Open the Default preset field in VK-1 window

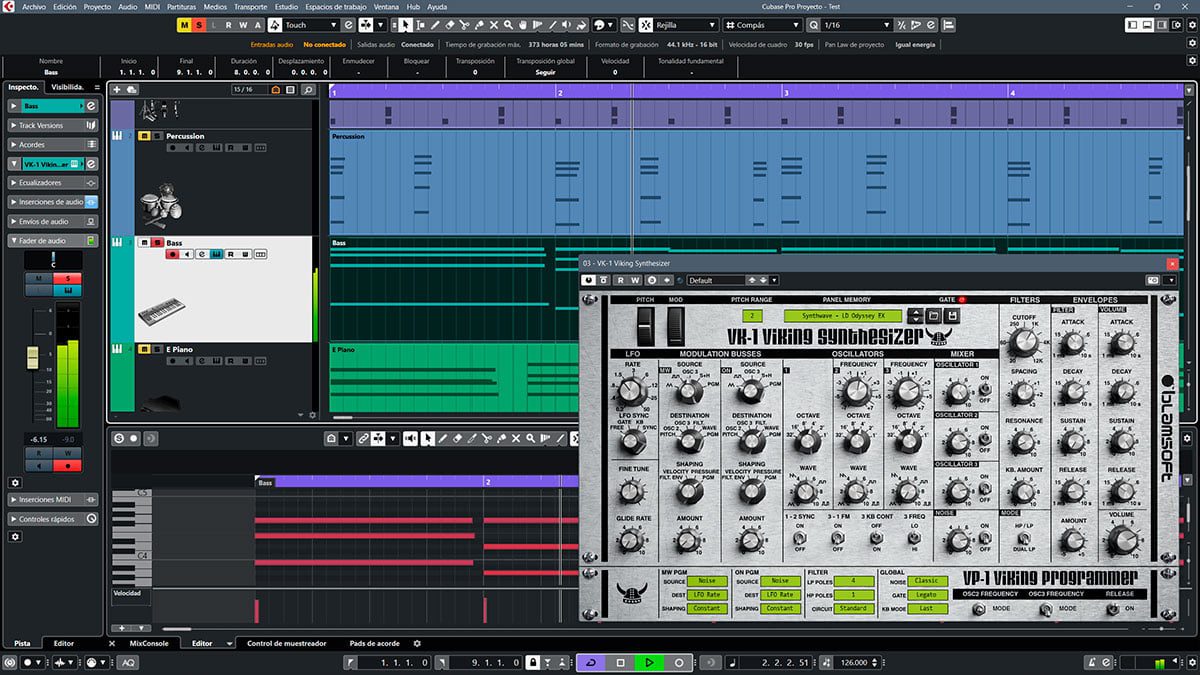(x=715, y=280)
